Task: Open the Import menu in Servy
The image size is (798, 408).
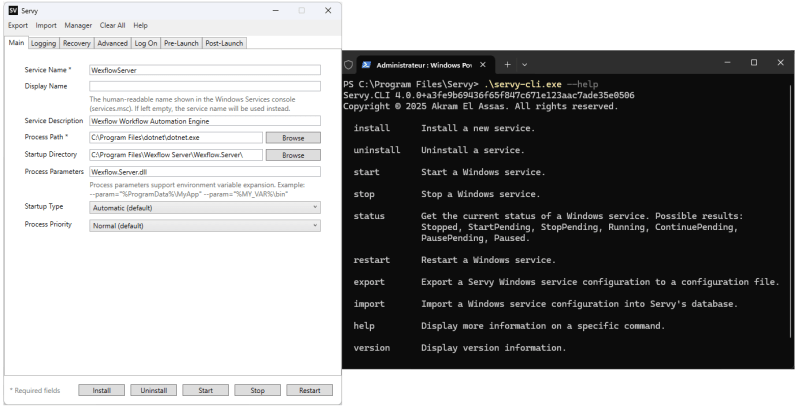Action: point(46,25)
